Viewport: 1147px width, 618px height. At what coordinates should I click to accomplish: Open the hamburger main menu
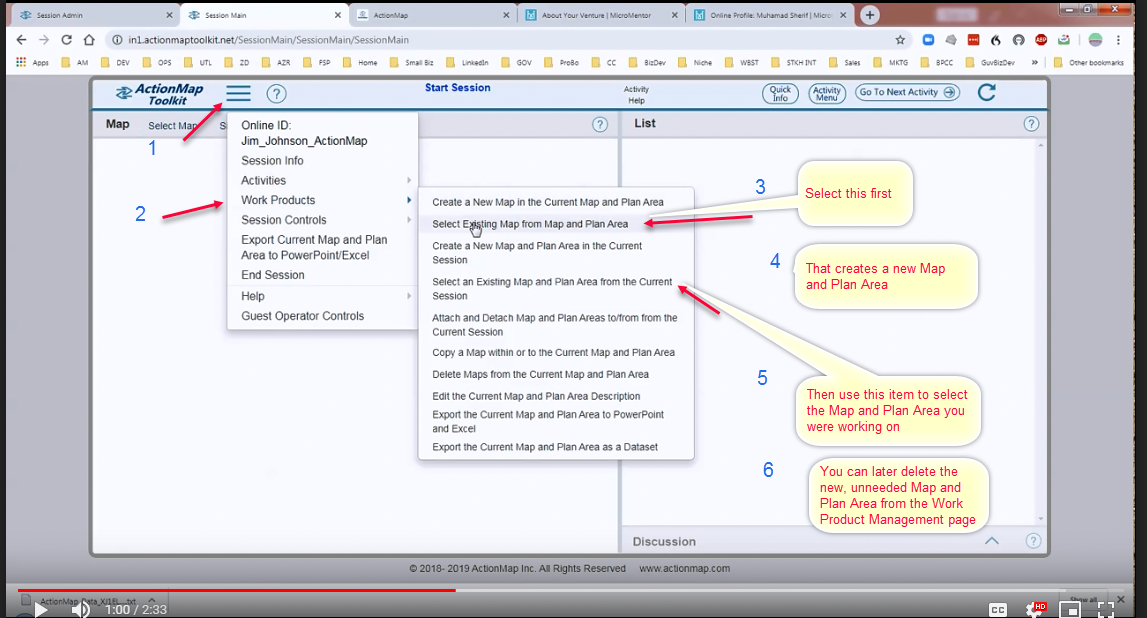[x=238, y=93]
